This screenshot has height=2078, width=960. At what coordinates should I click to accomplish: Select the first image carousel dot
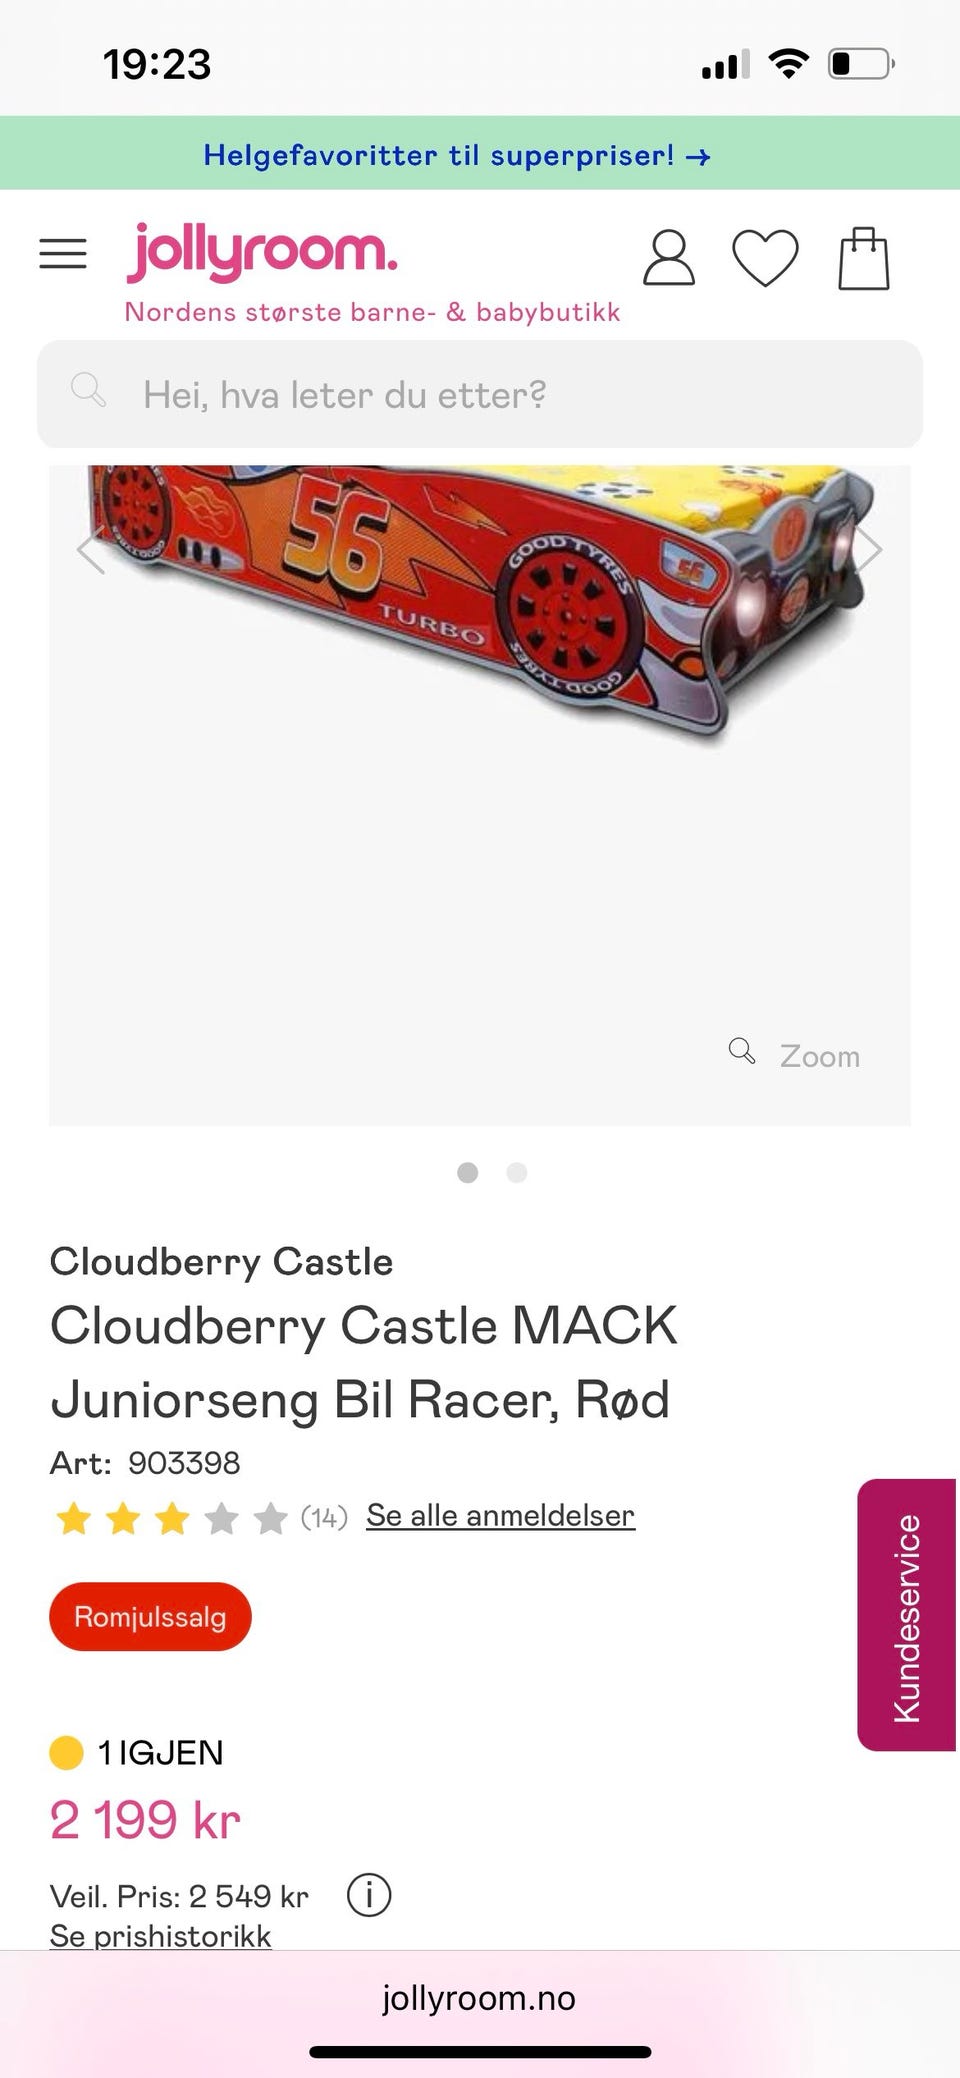pyautogui.click(x=467, y=1172)
